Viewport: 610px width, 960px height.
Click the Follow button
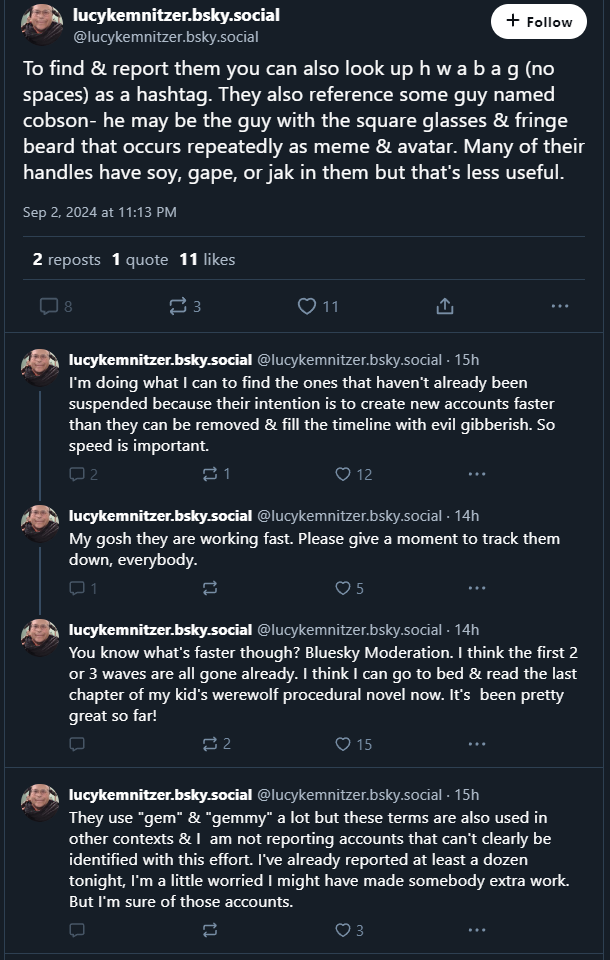(x=538, y=21)
